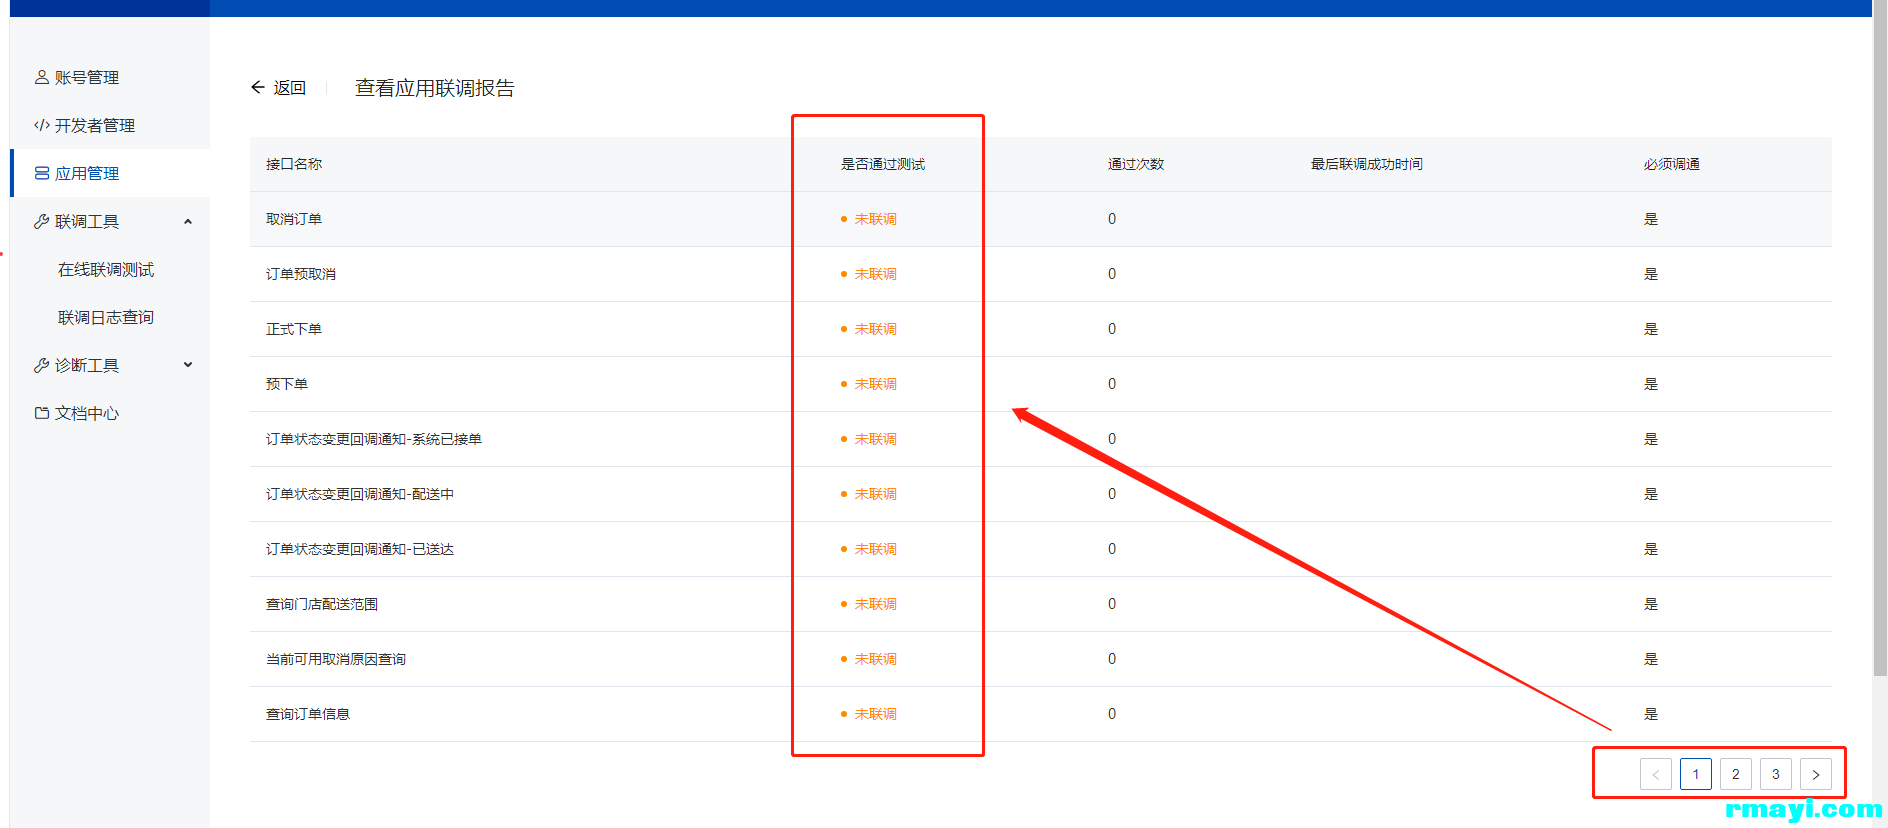Click the vertical scrollbar thumb
1888x828 pixels.
point(1880,340)
